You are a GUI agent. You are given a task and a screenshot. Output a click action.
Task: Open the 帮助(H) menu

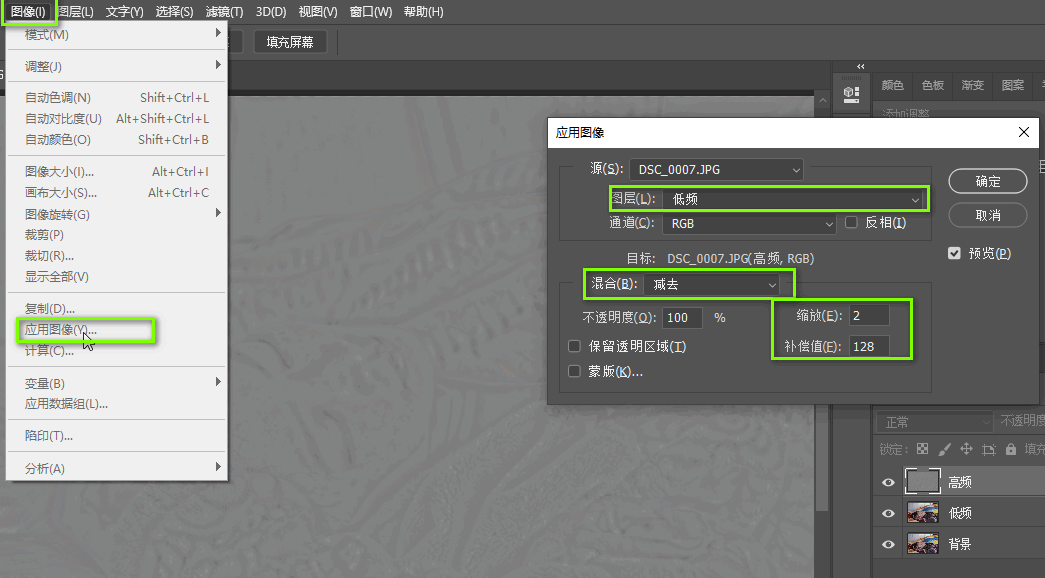pyautogui.click(x=423, y=12)
